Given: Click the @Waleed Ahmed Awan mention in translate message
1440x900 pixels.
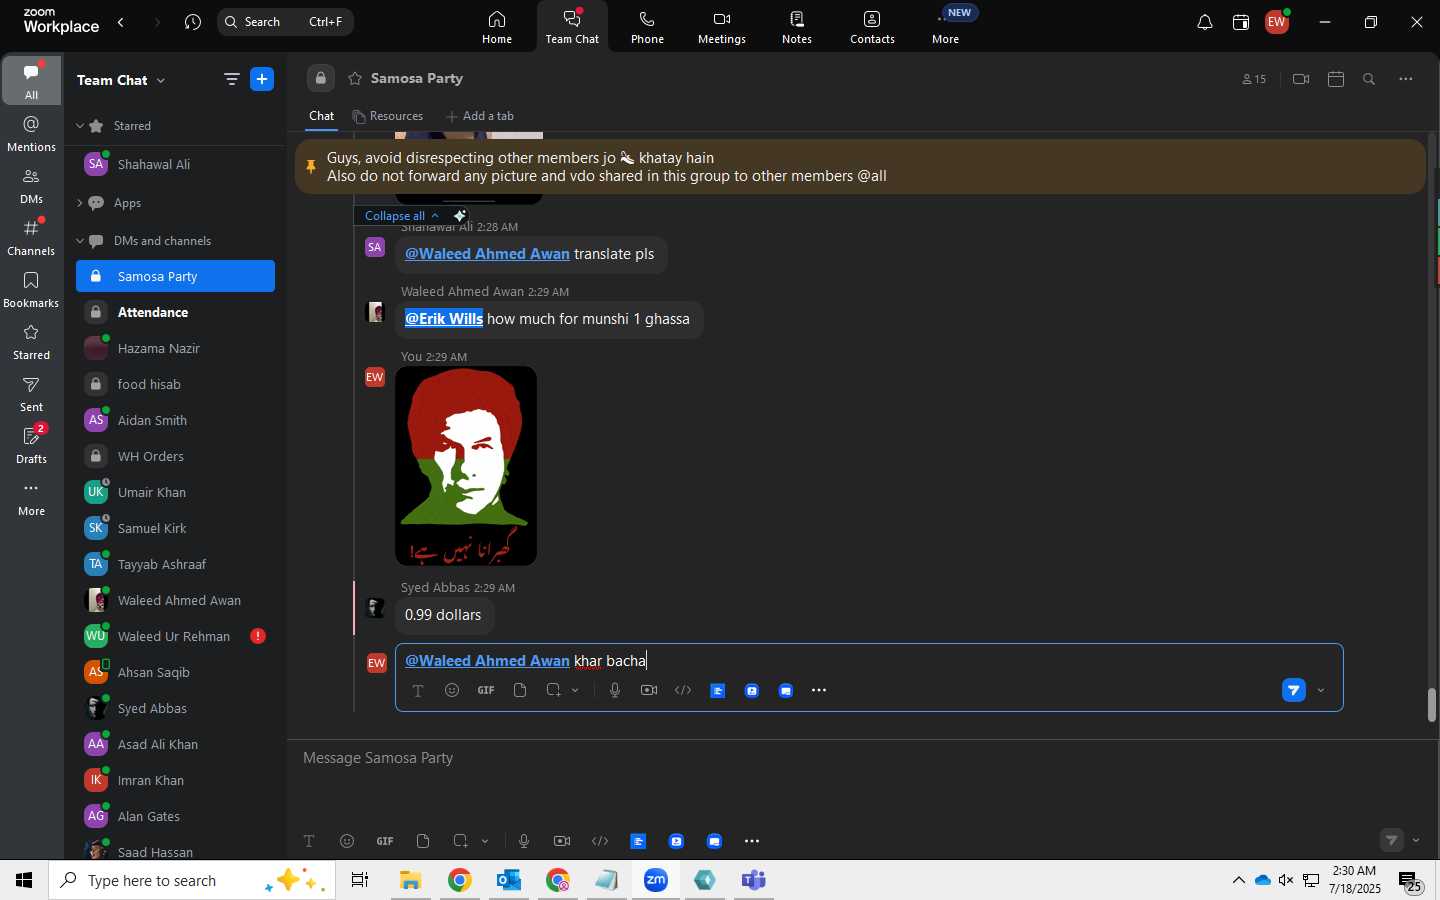Looking at the screenshot, I should (487, 254).
